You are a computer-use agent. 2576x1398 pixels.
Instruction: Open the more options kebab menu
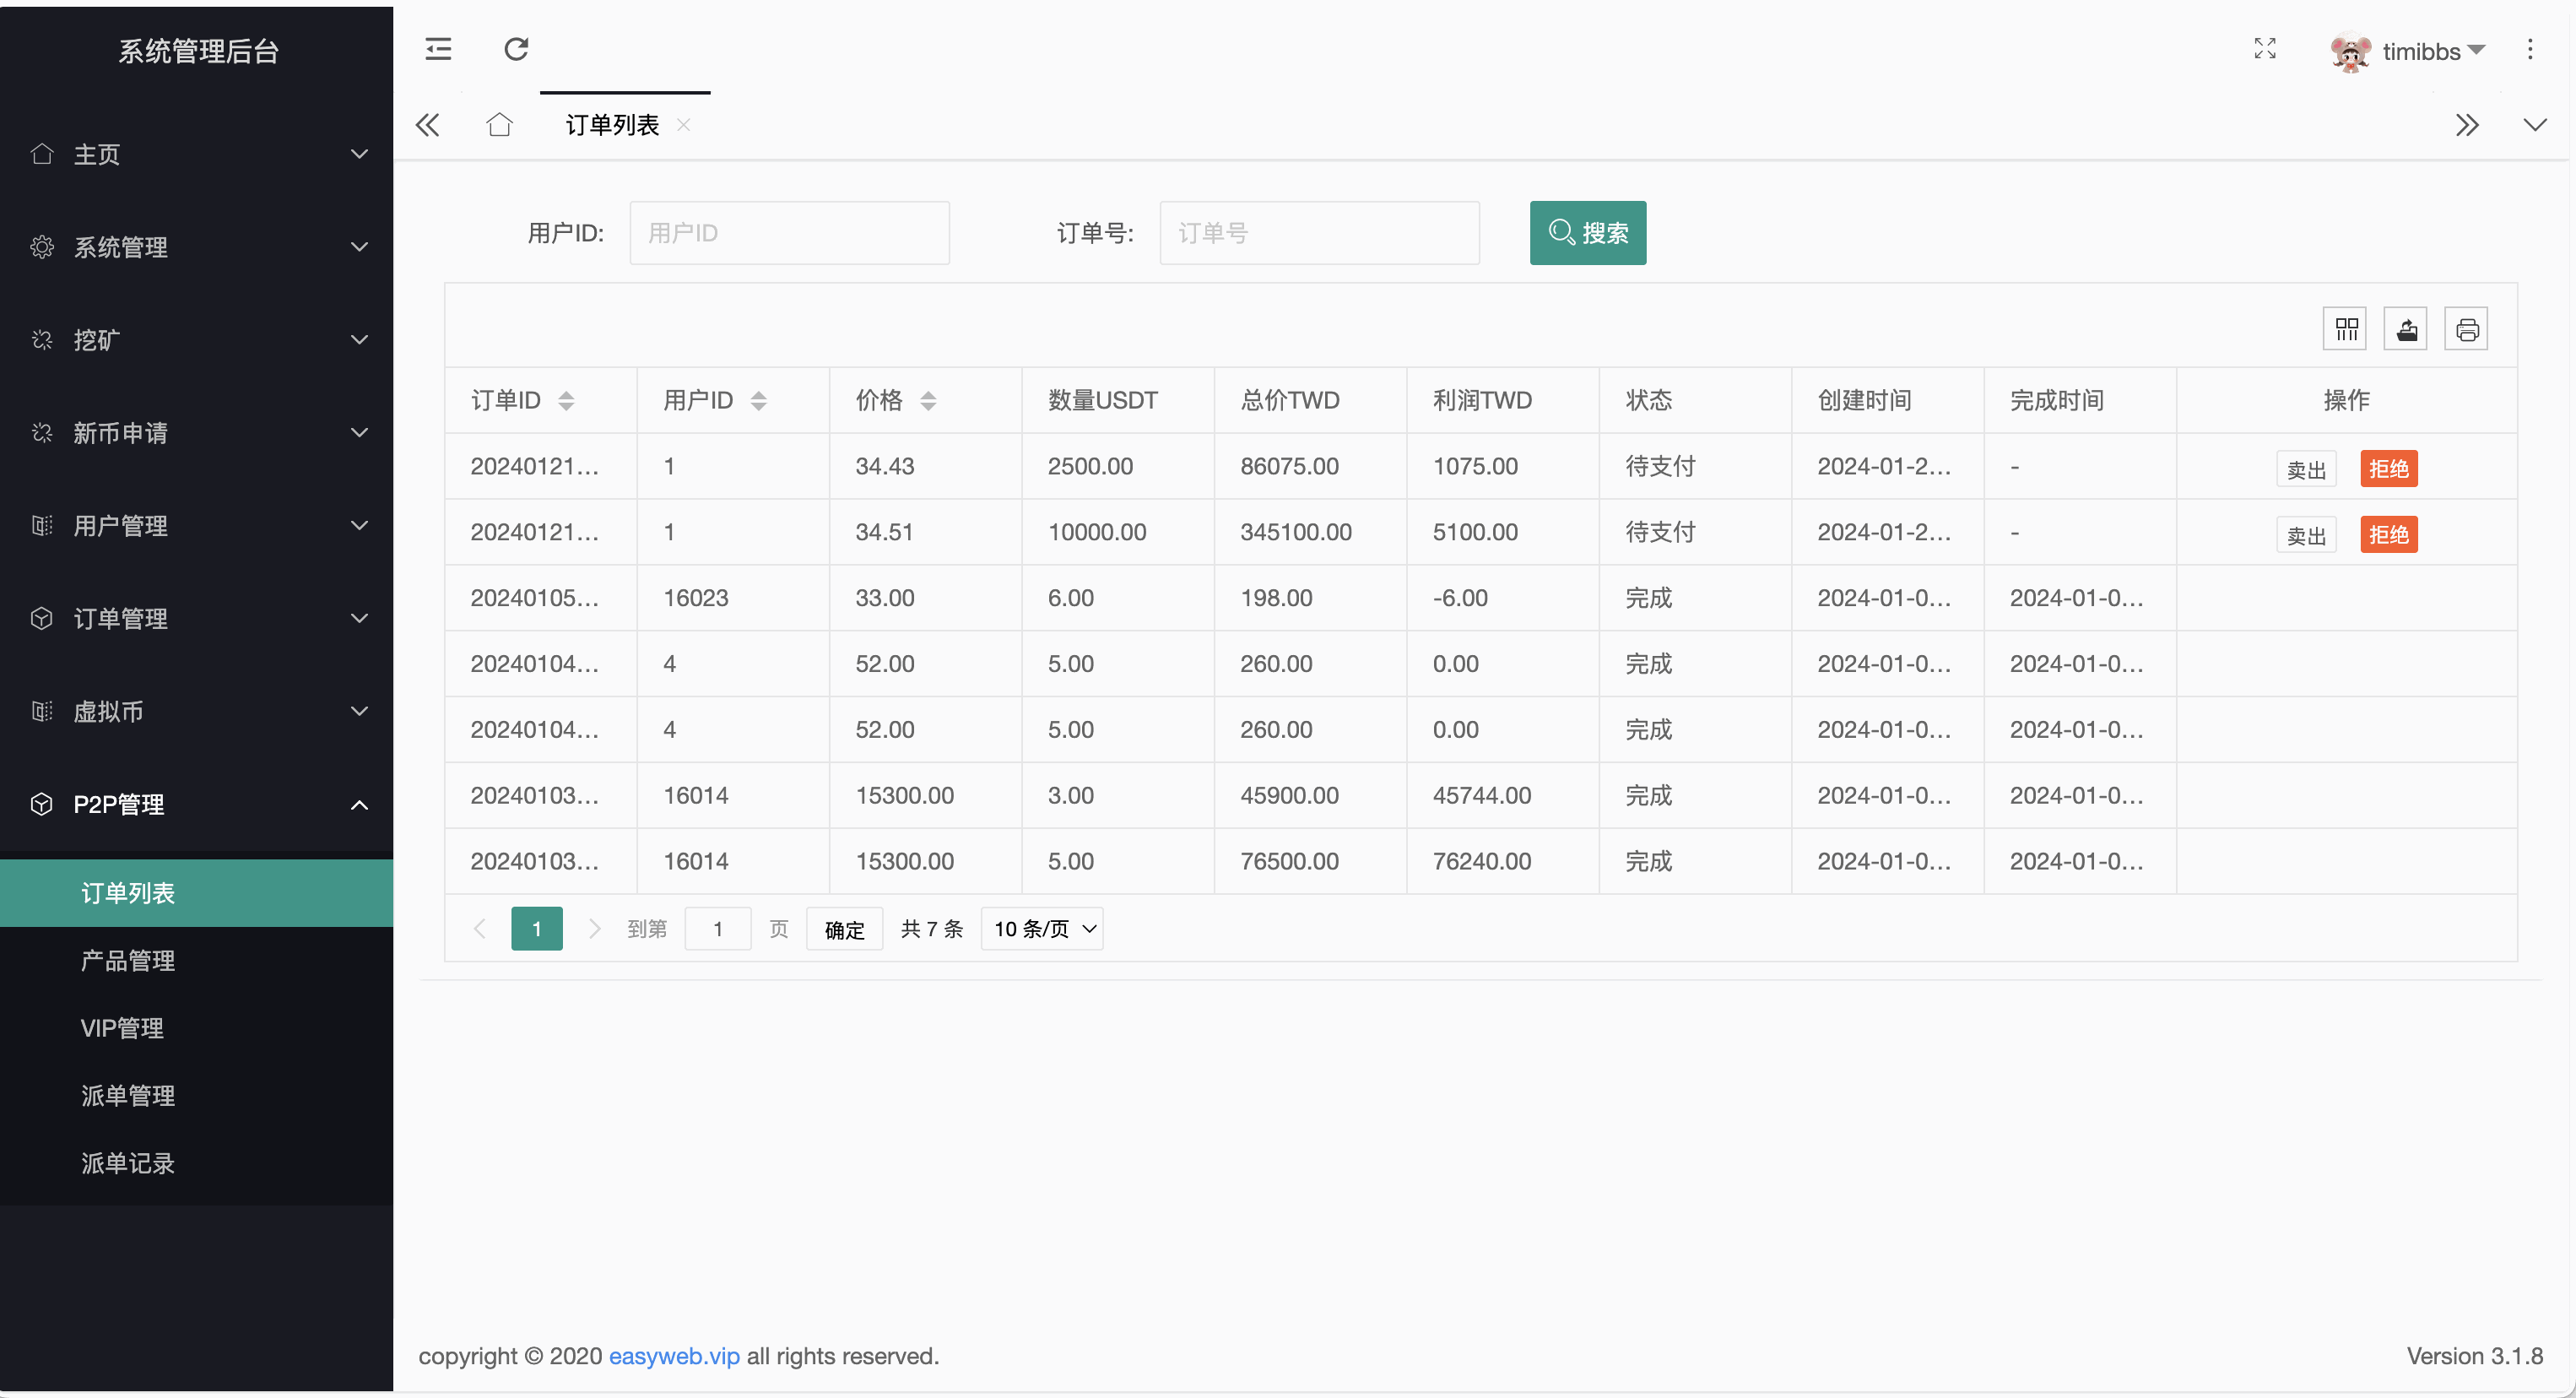pyautogui.click(x=2531, y=49)
